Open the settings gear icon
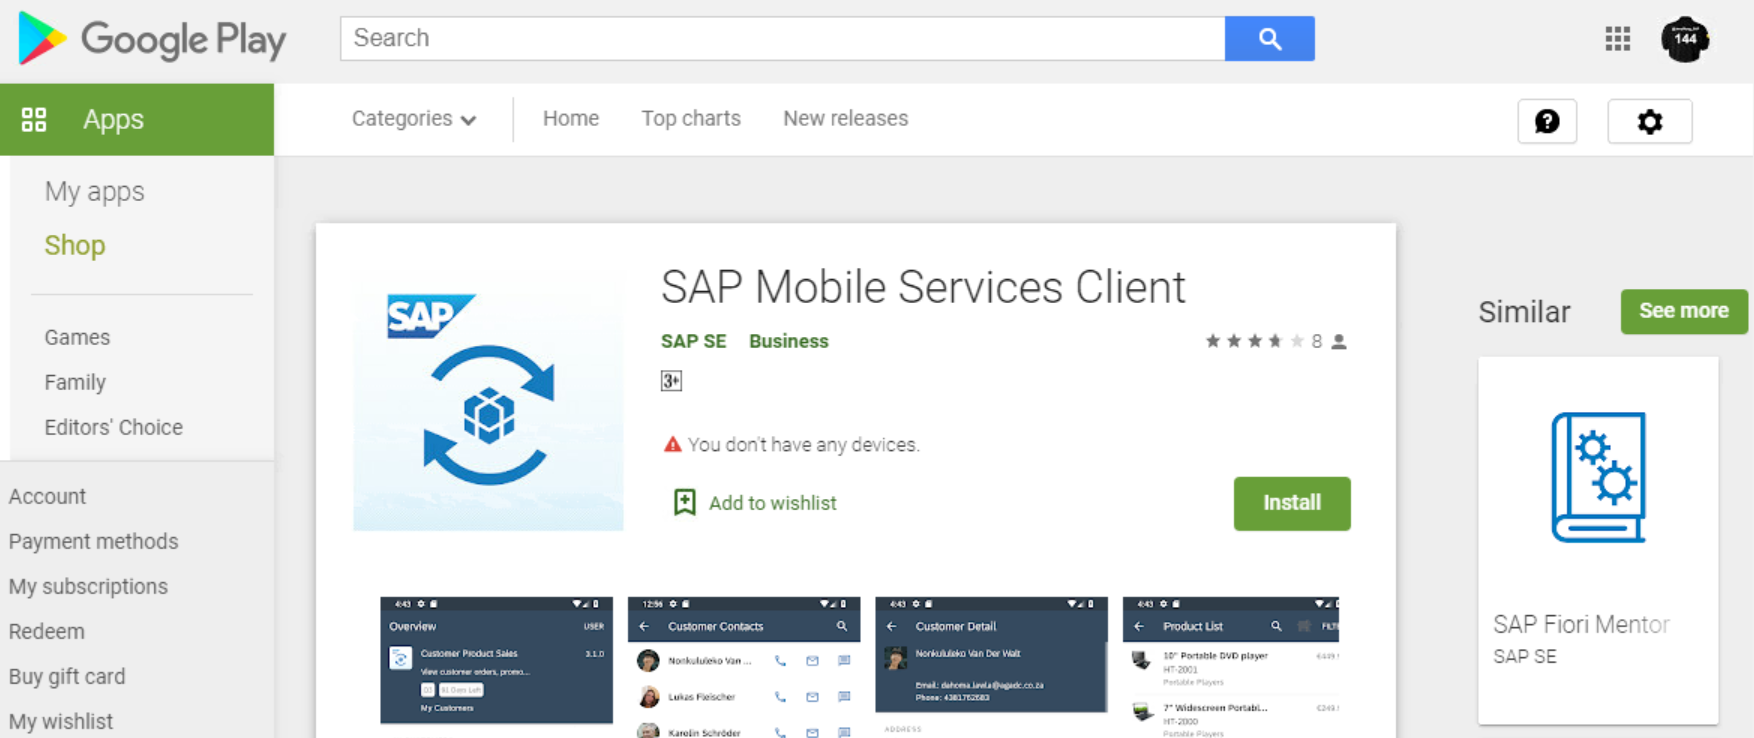Viewport: 1754px width, 738px height. coord(1650,121)
